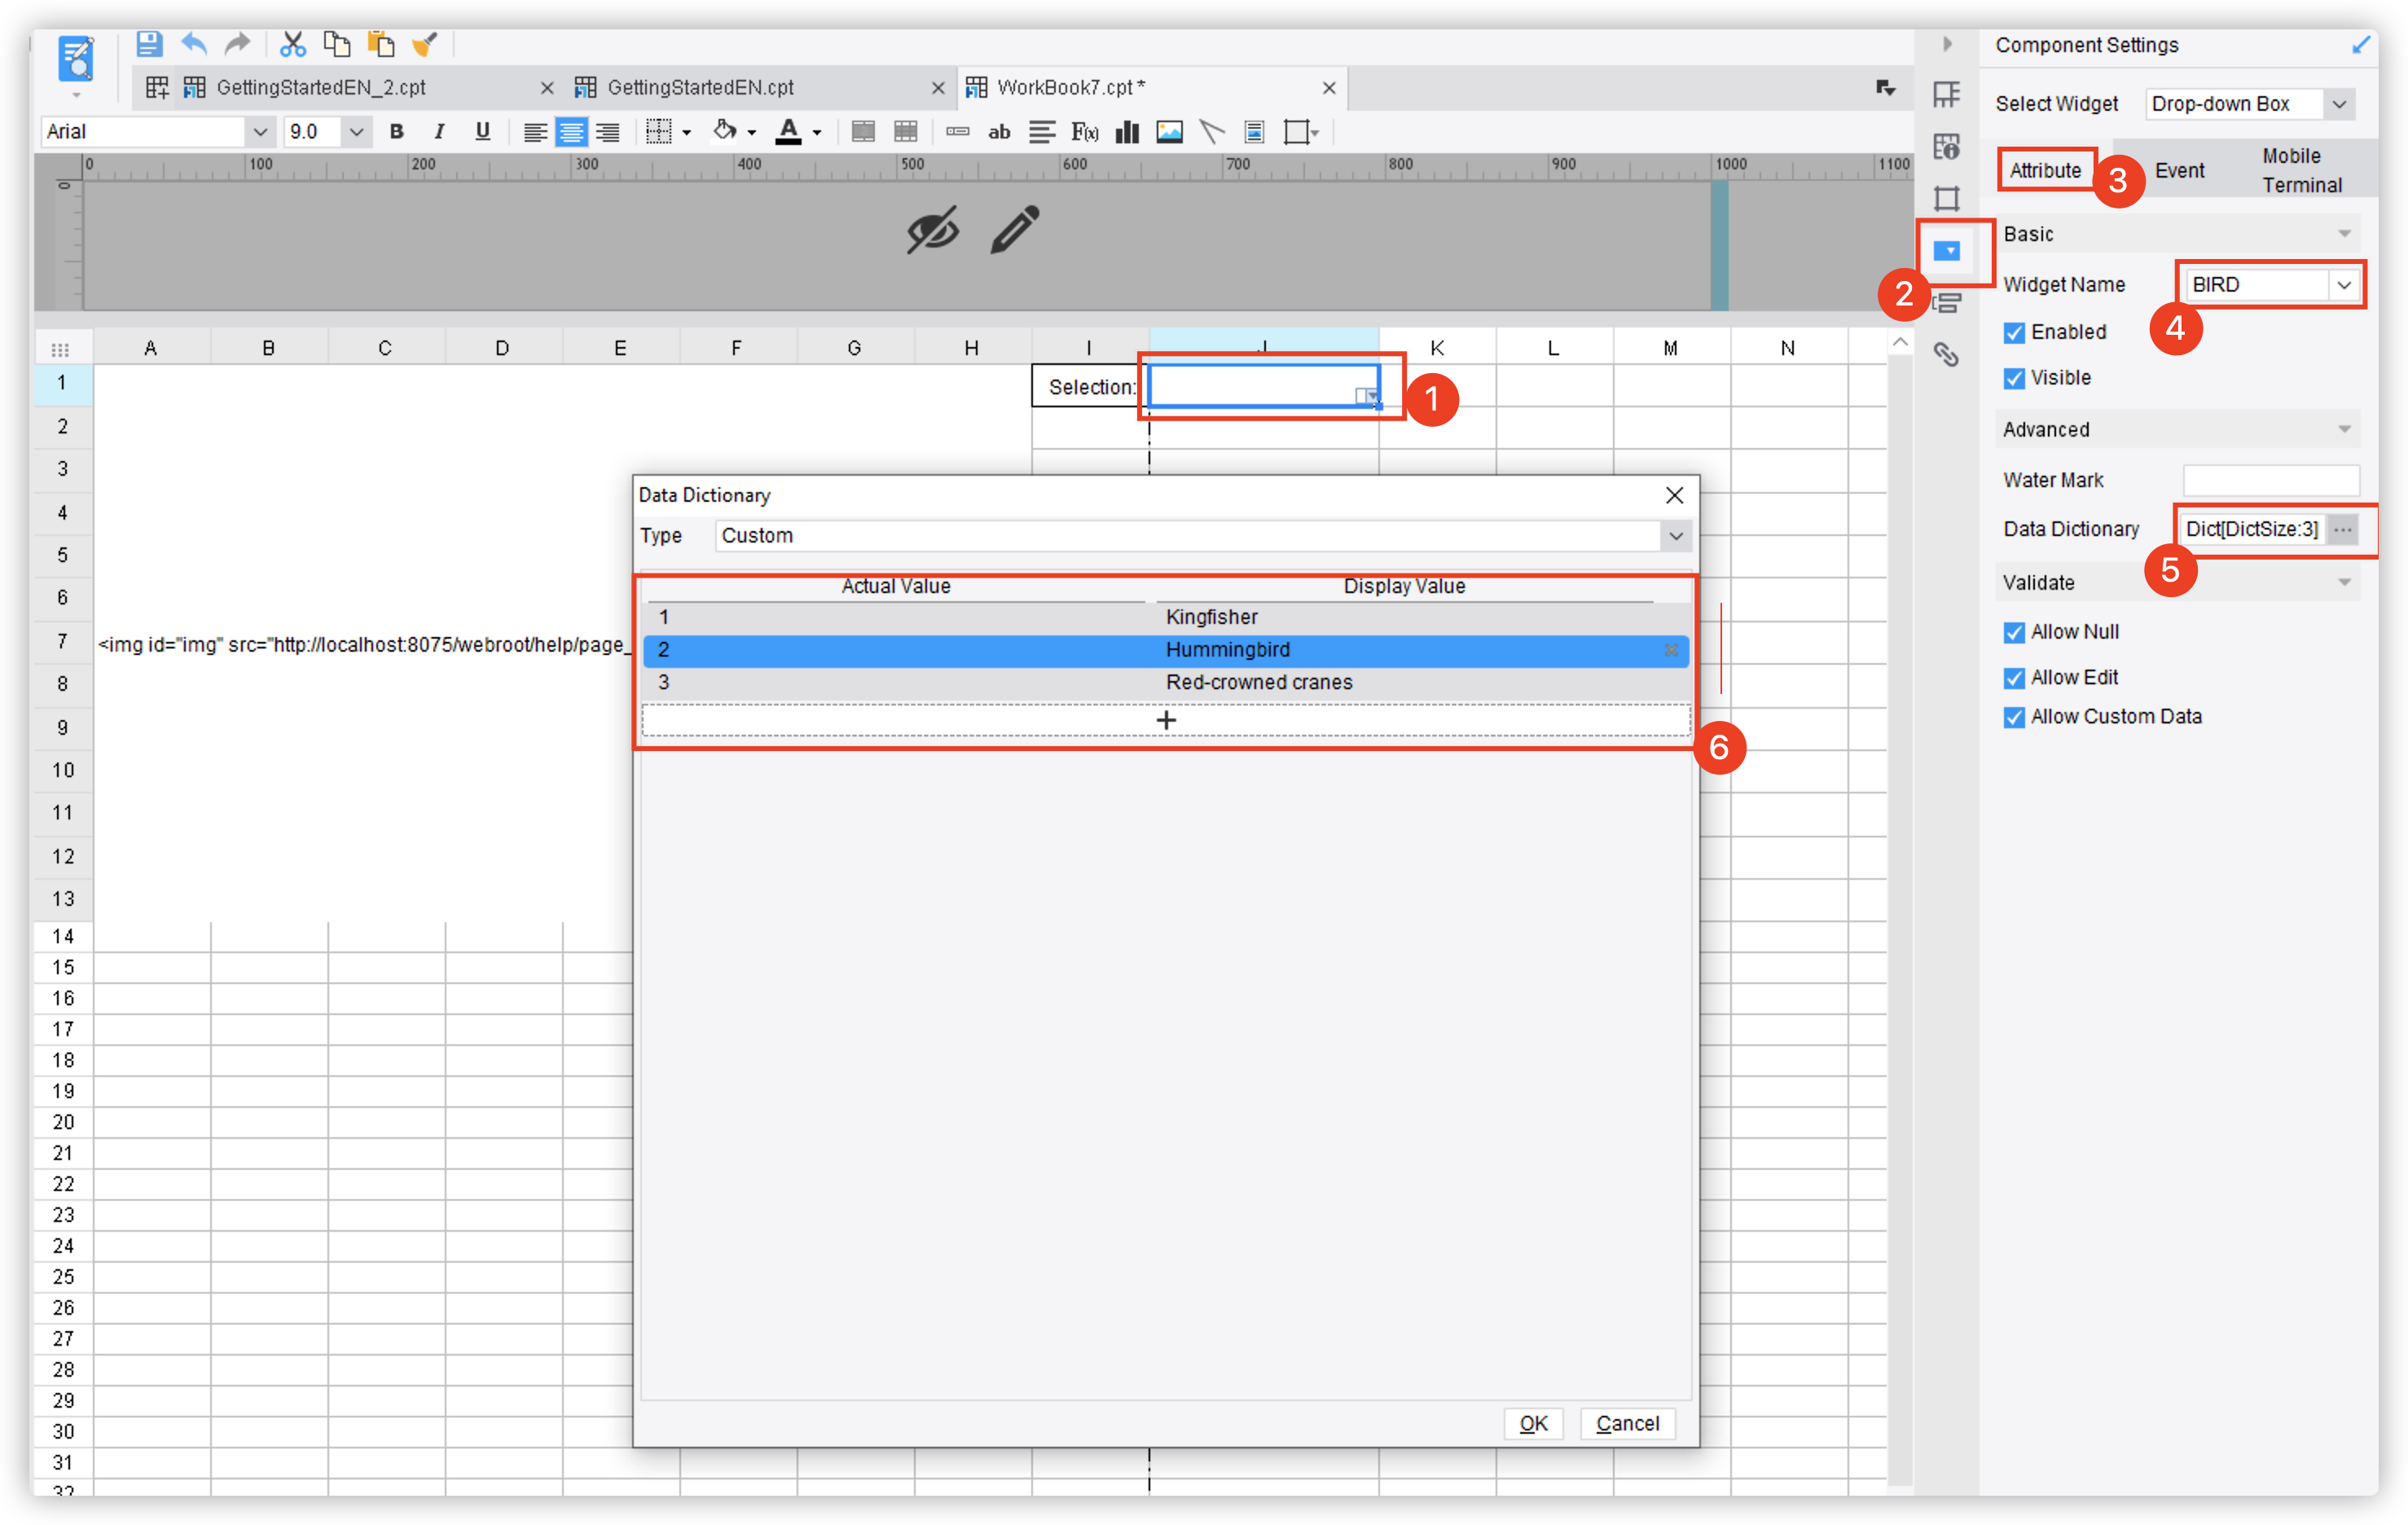Insert a formula with the F(x) icon
The image size is (2408, 1525).
1084,131
